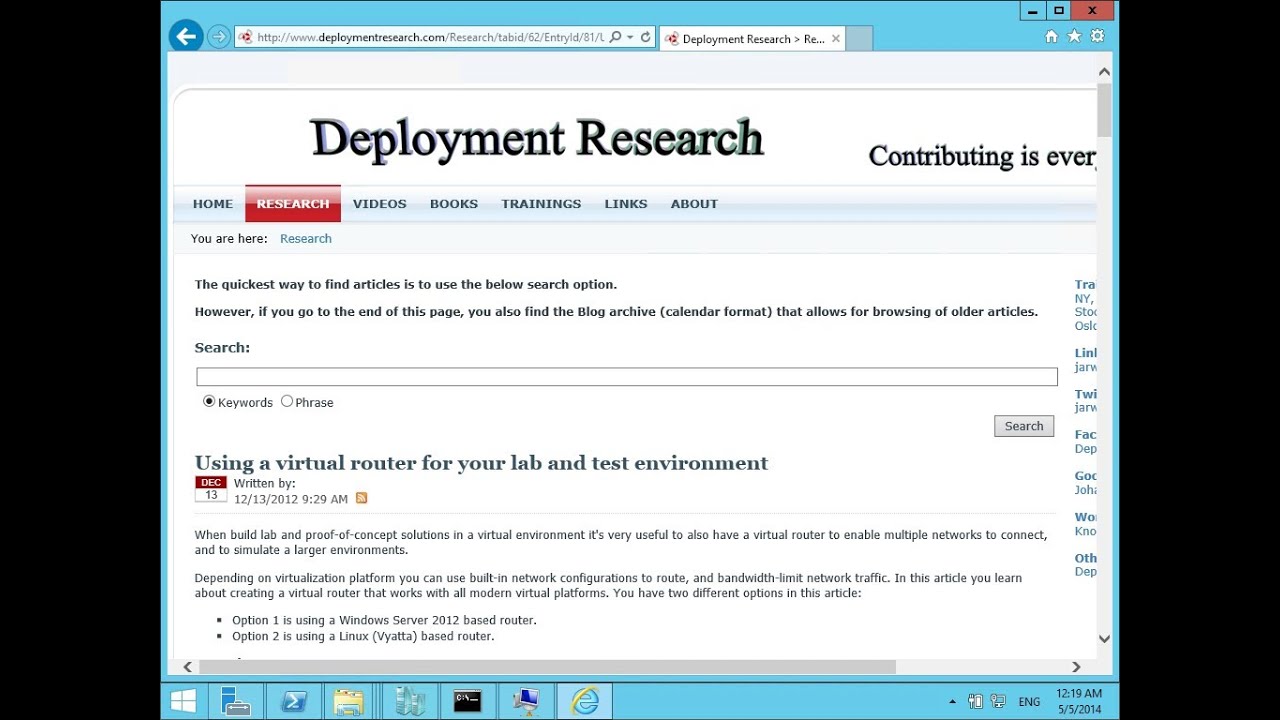Click the power/device tray icon
The image size is (1280, 720).
[x=976, y=702]
